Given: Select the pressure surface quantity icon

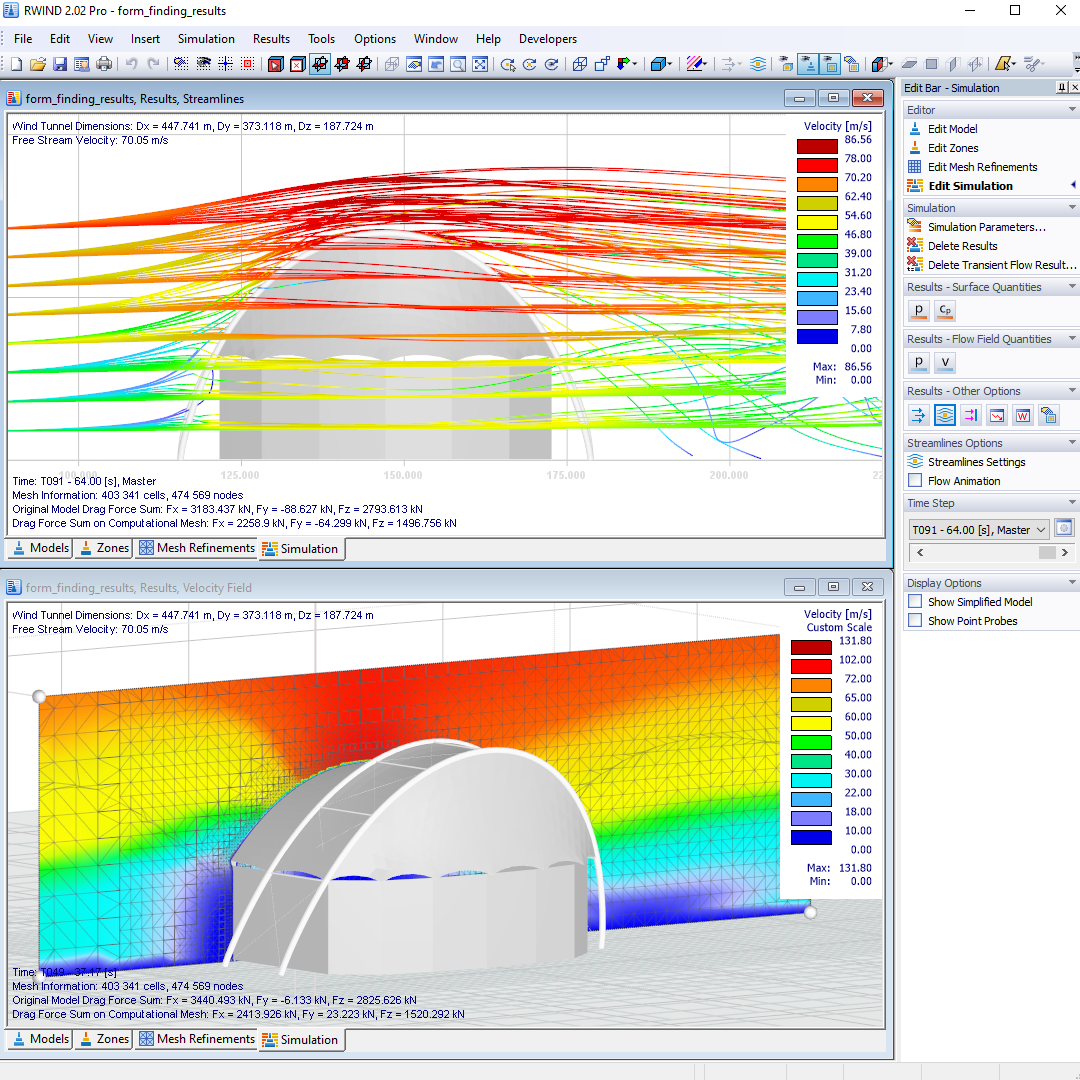Looking at the screenshot, I should (x=918, y=310).
